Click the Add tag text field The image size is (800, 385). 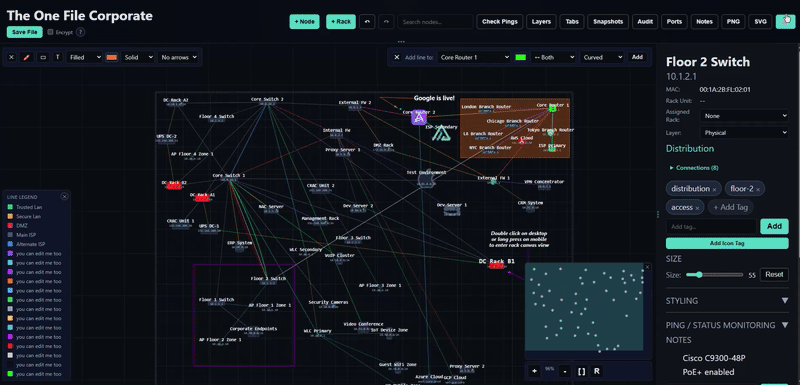click(x=711, y=226)
